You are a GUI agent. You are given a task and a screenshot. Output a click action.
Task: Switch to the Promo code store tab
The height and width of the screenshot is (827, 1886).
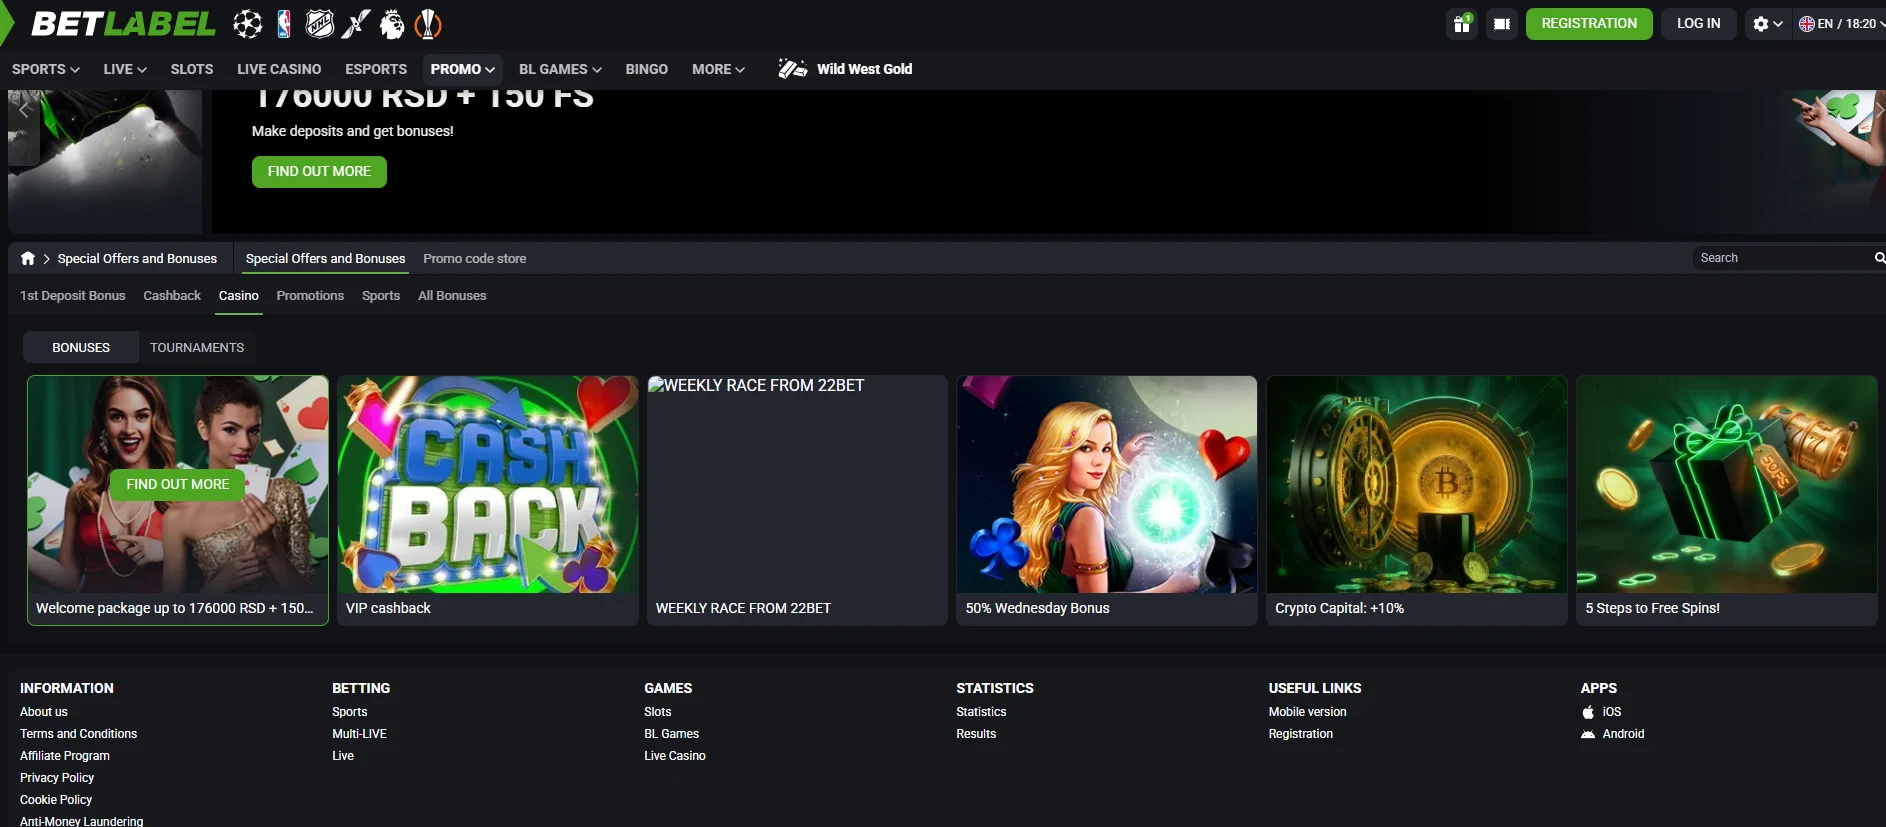click(x=475, y=258)
